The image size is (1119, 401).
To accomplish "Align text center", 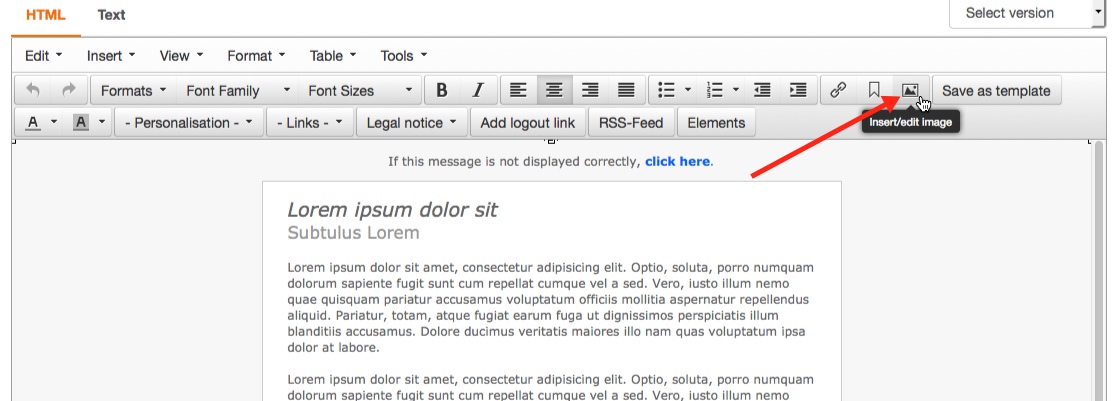I will coord(555,91).
